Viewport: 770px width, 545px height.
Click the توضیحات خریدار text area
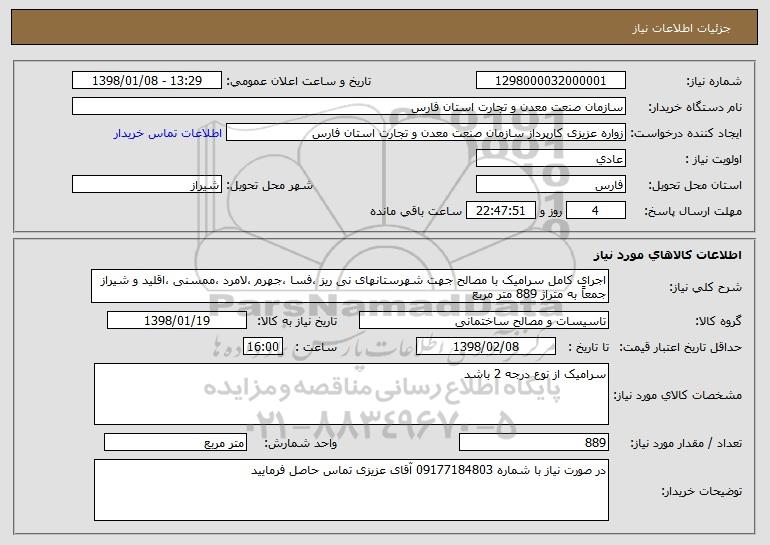pos(351,490)
